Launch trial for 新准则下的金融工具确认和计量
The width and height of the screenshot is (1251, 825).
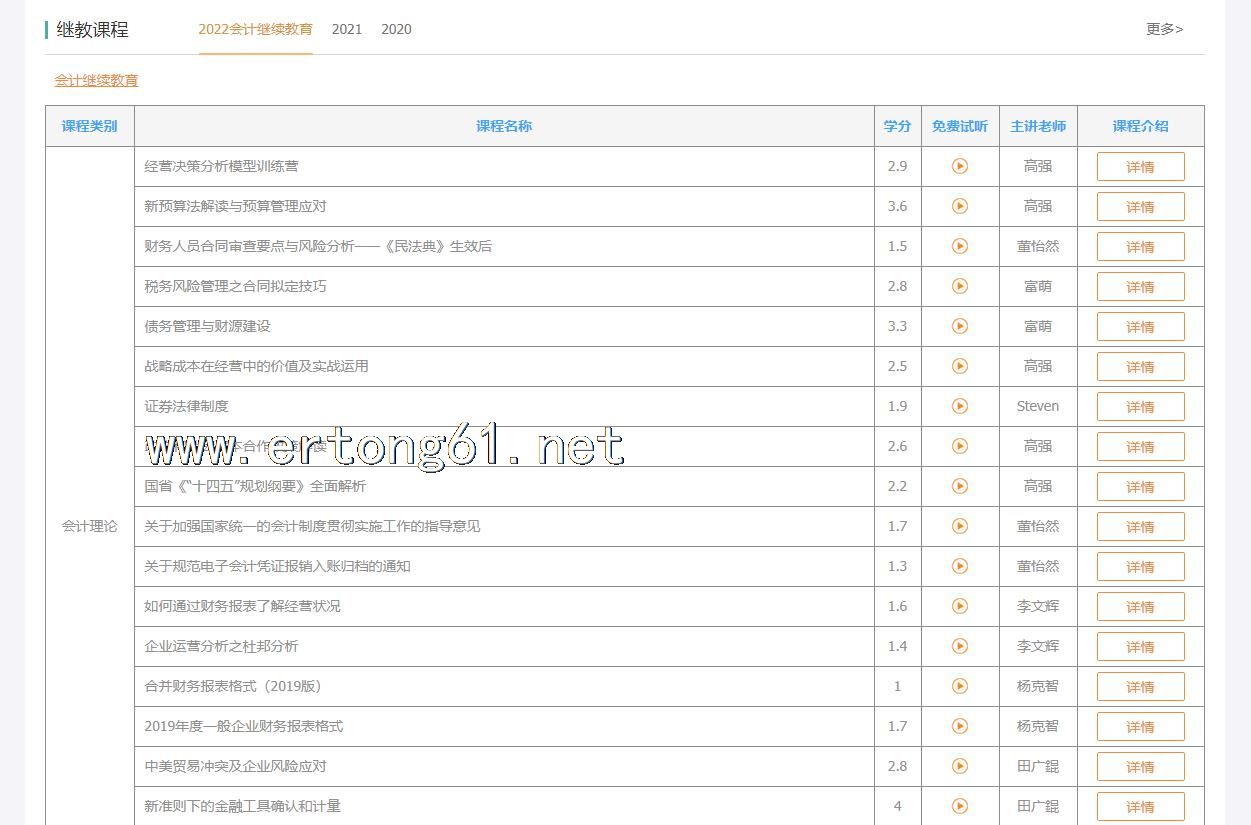(959, 806)
